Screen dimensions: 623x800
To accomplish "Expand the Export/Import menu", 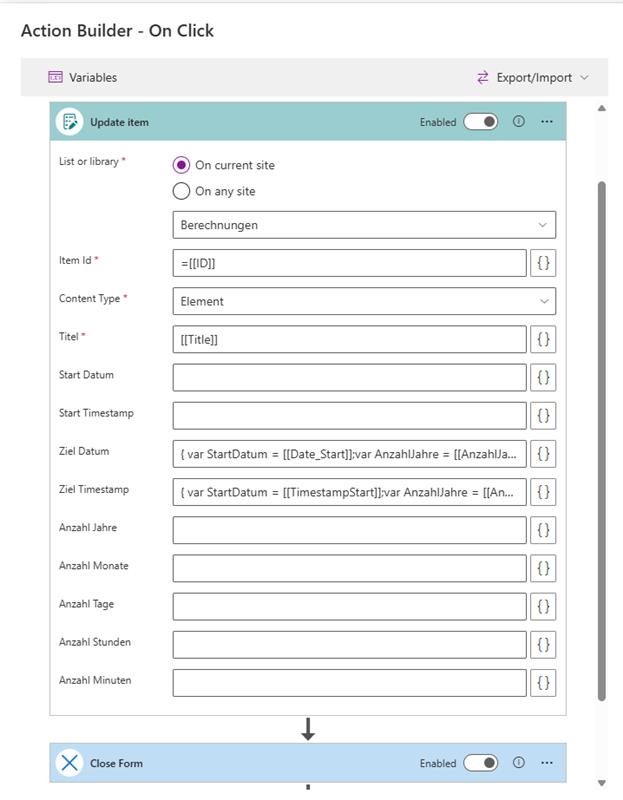I will pyautogui.click(x=532, y=77).
